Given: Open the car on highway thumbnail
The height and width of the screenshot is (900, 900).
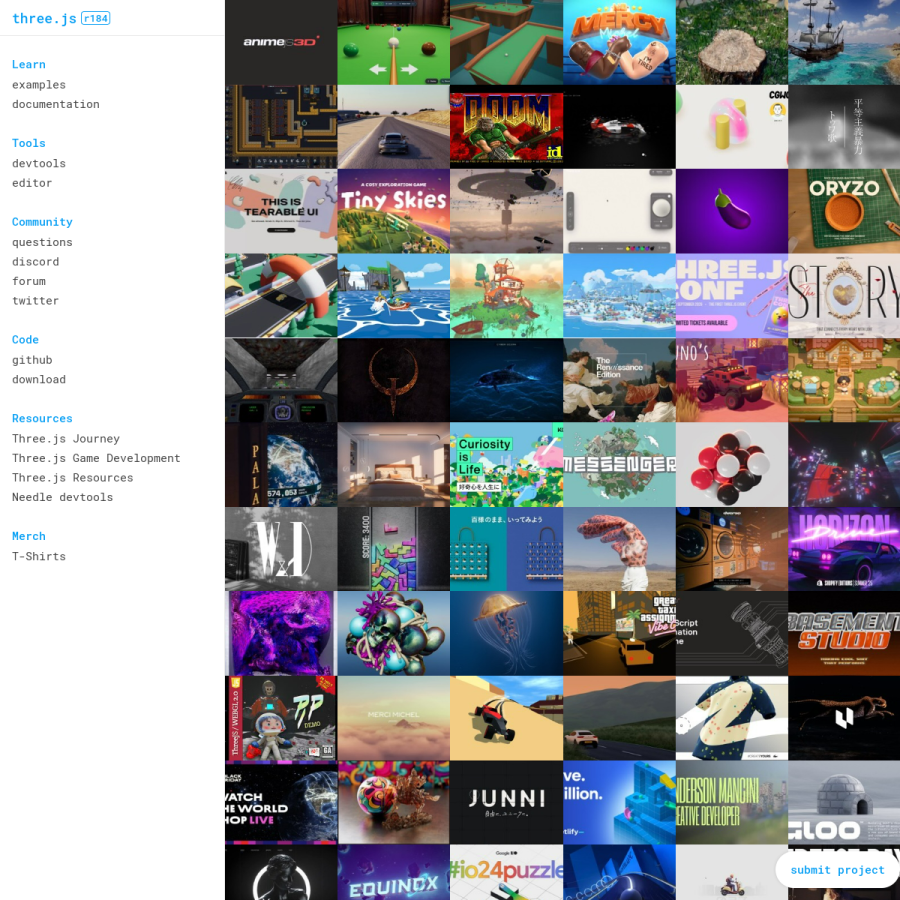Looking at the screenshot, I should tap(394, 126).
